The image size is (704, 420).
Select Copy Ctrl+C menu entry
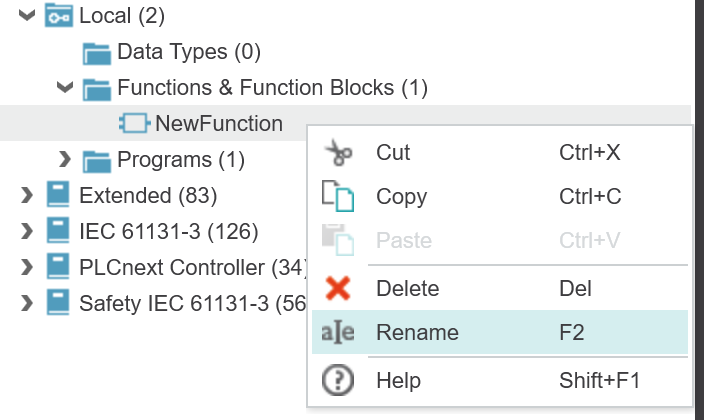coord(500,196)
